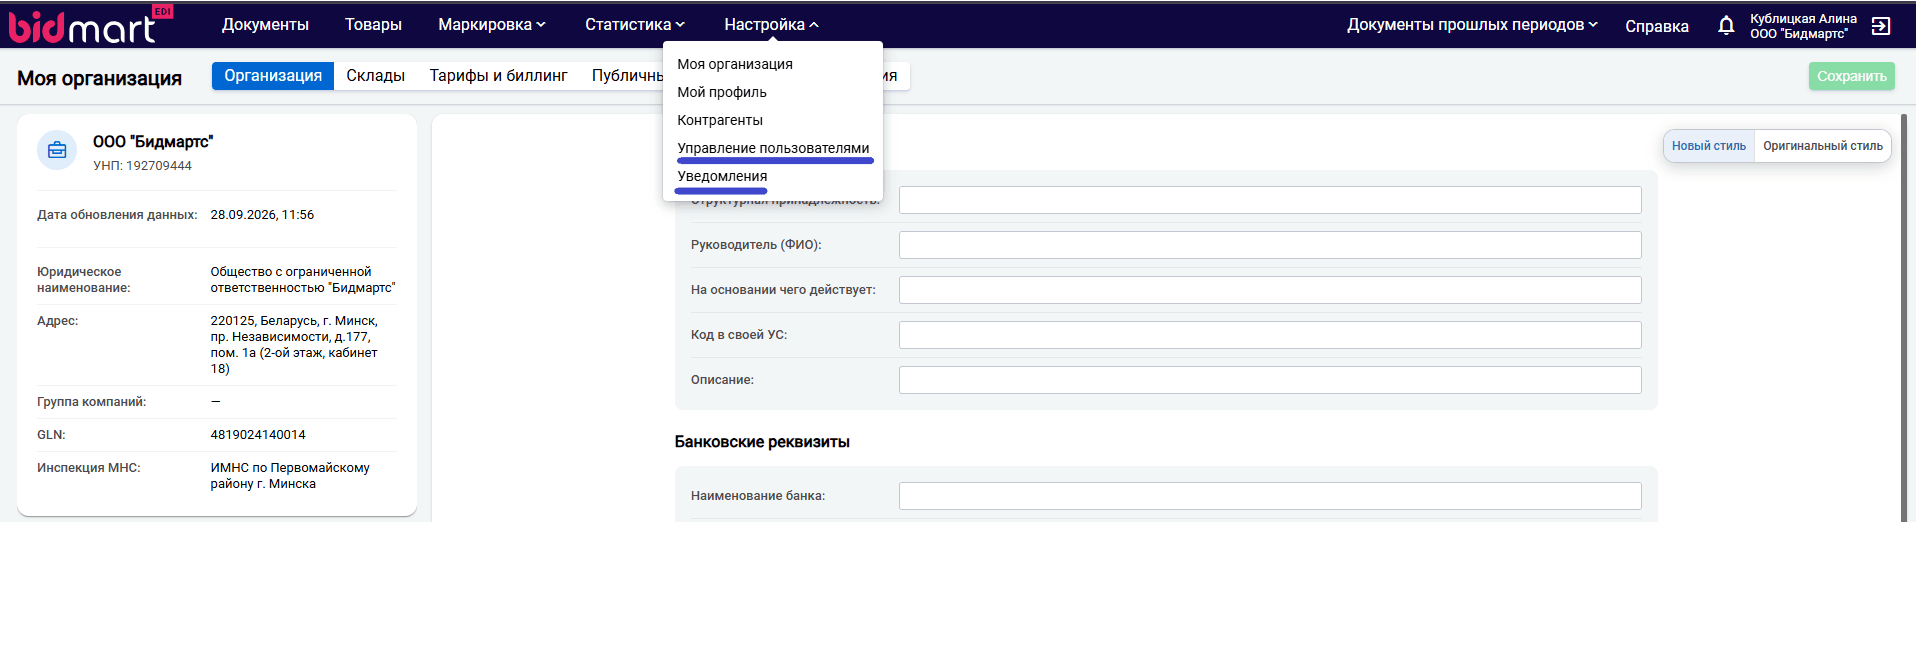1919x672 pixels.
Task: Expand the Маркировка dropdown menu
Action: tap(492, 25)
